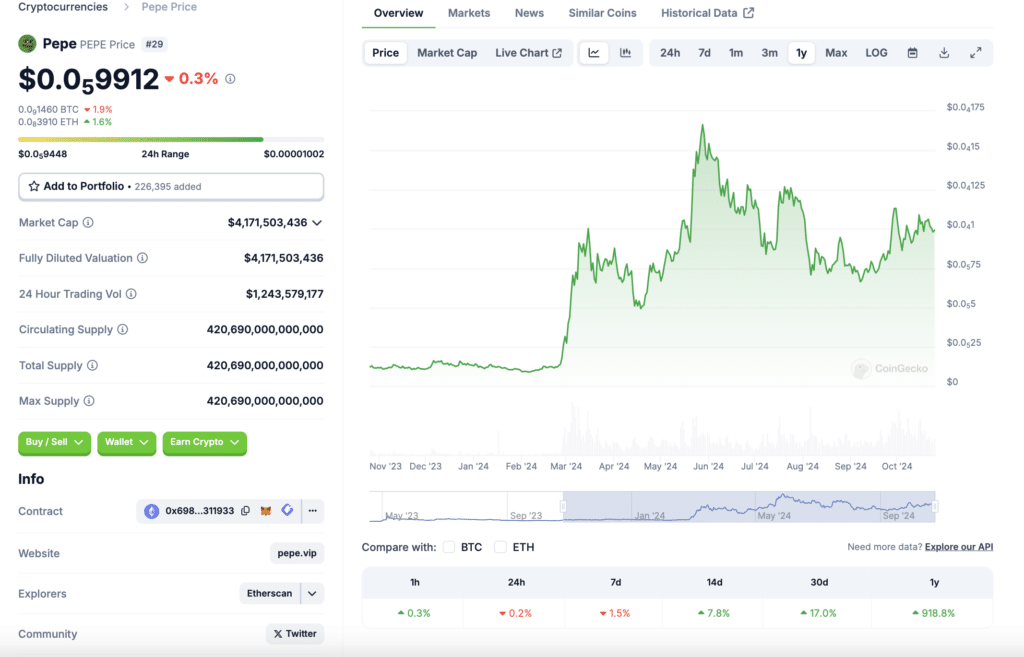Click the 24h Range progress bar
Screen dimensions: 1024x657
(x=171, y=139)
